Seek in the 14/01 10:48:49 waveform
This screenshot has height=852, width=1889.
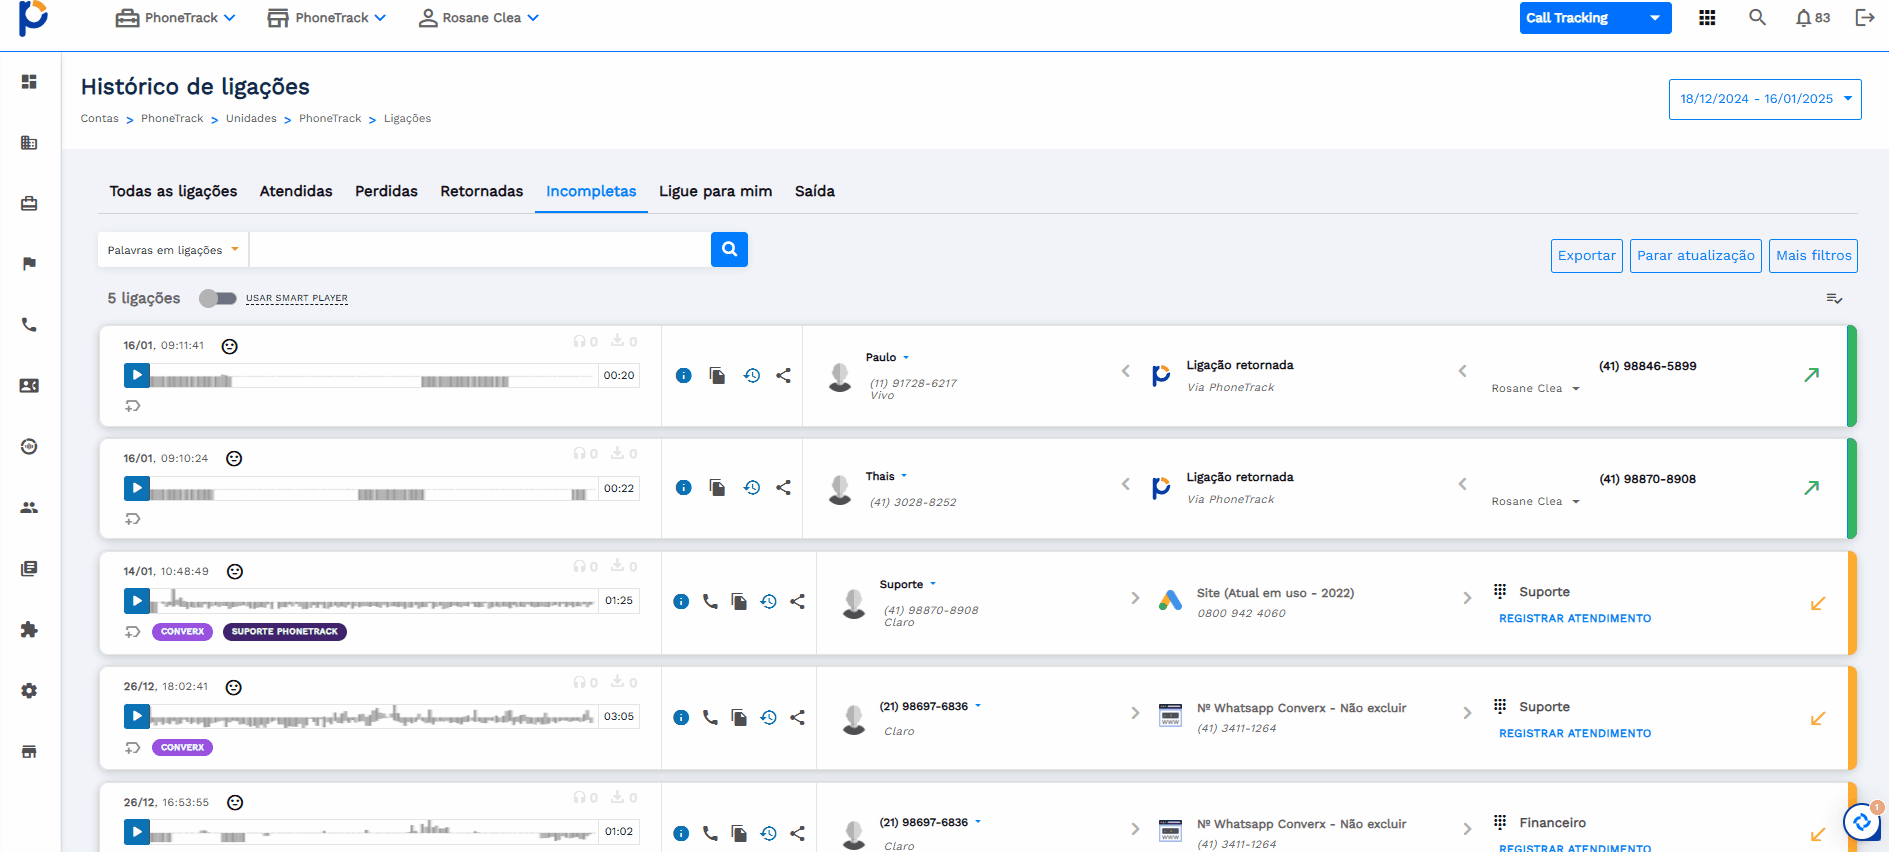(x=373, y=601)
